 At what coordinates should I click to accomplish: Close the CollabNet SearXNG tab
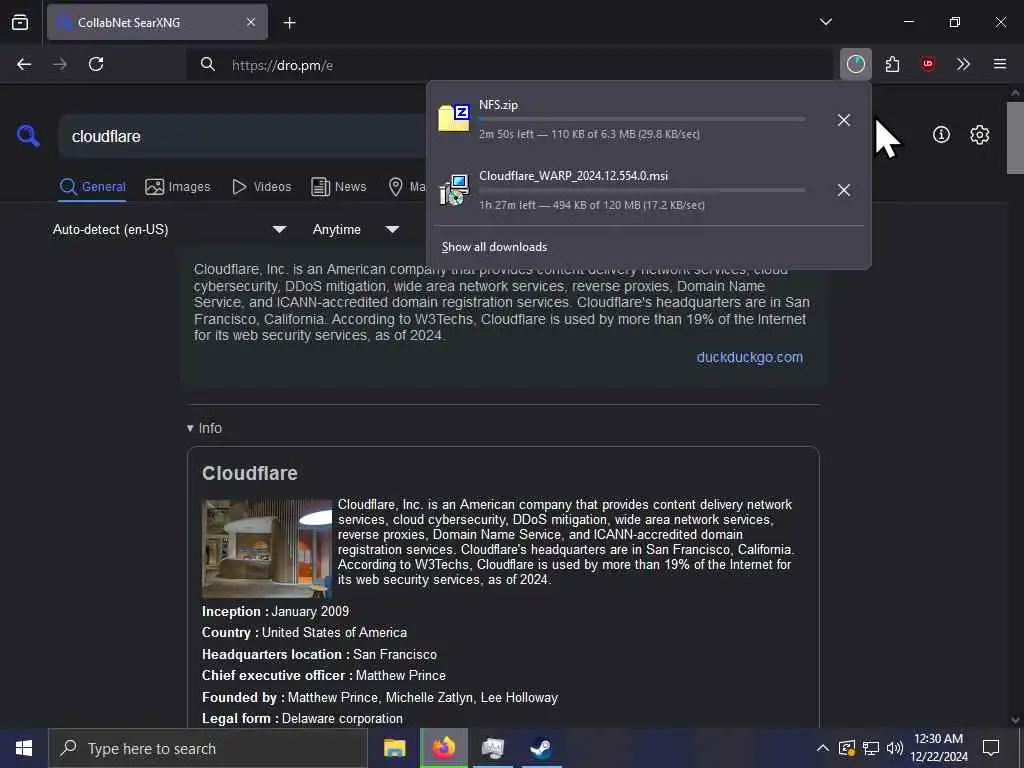point(251,22)
